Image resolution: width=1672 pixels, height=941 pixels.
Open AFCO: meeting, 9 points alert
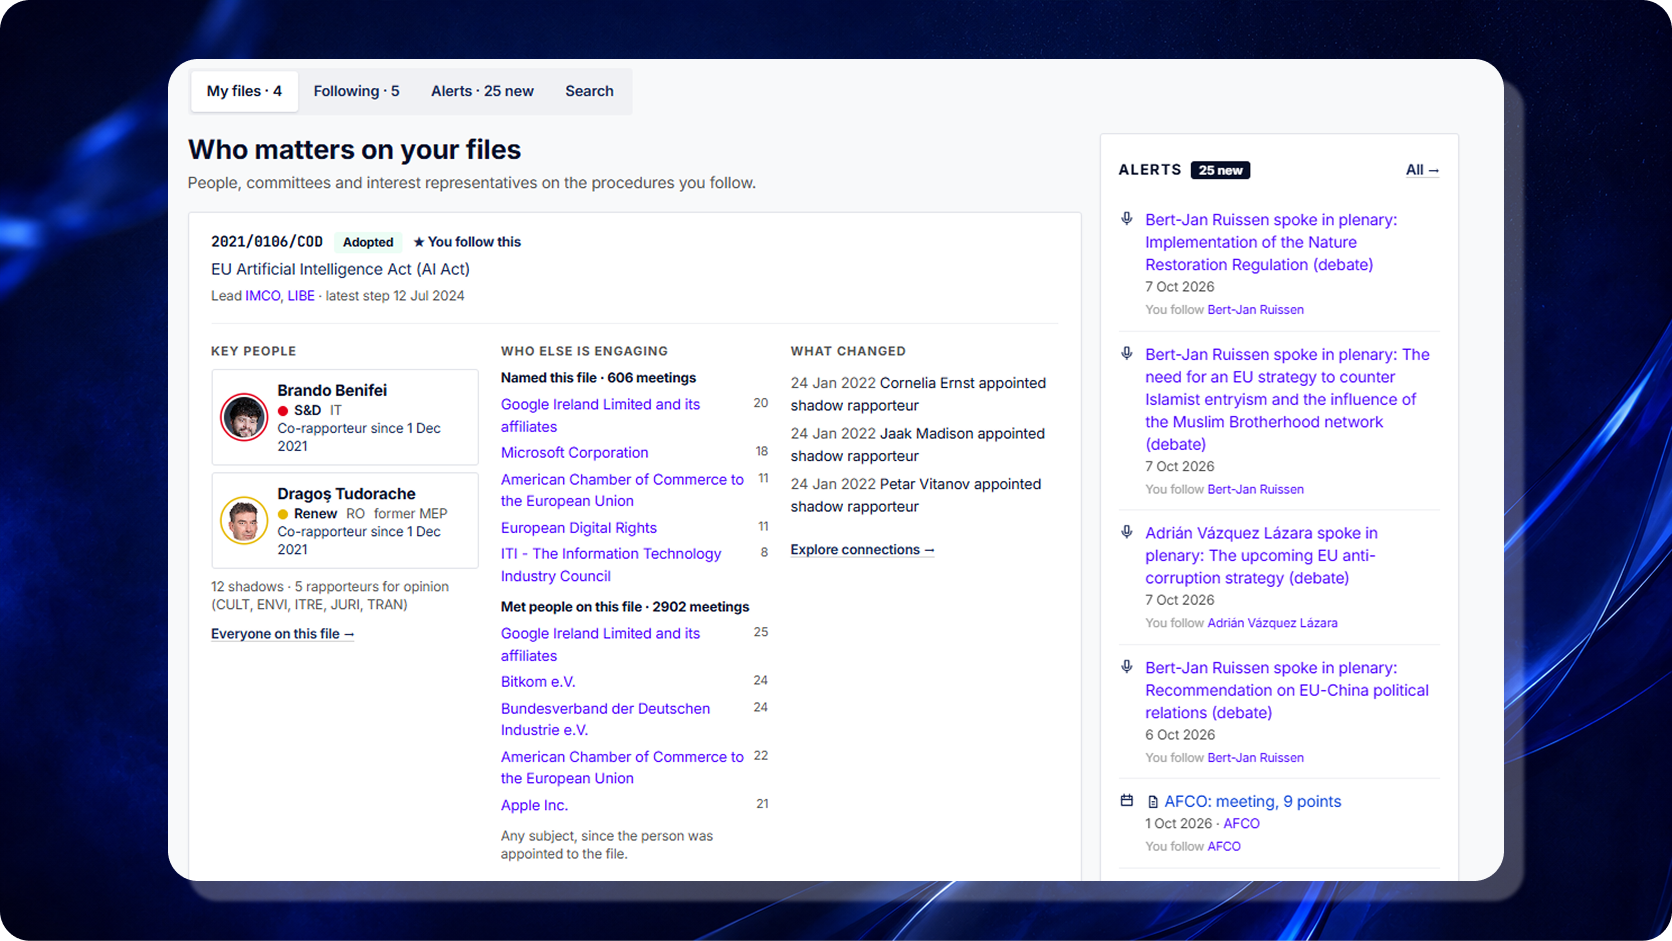[x=1252, y=802]
